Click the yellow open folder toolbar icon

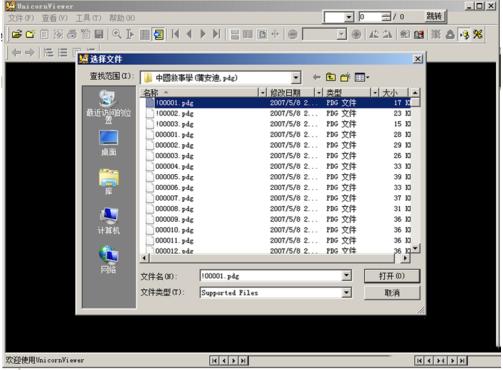tap(30, 34)
